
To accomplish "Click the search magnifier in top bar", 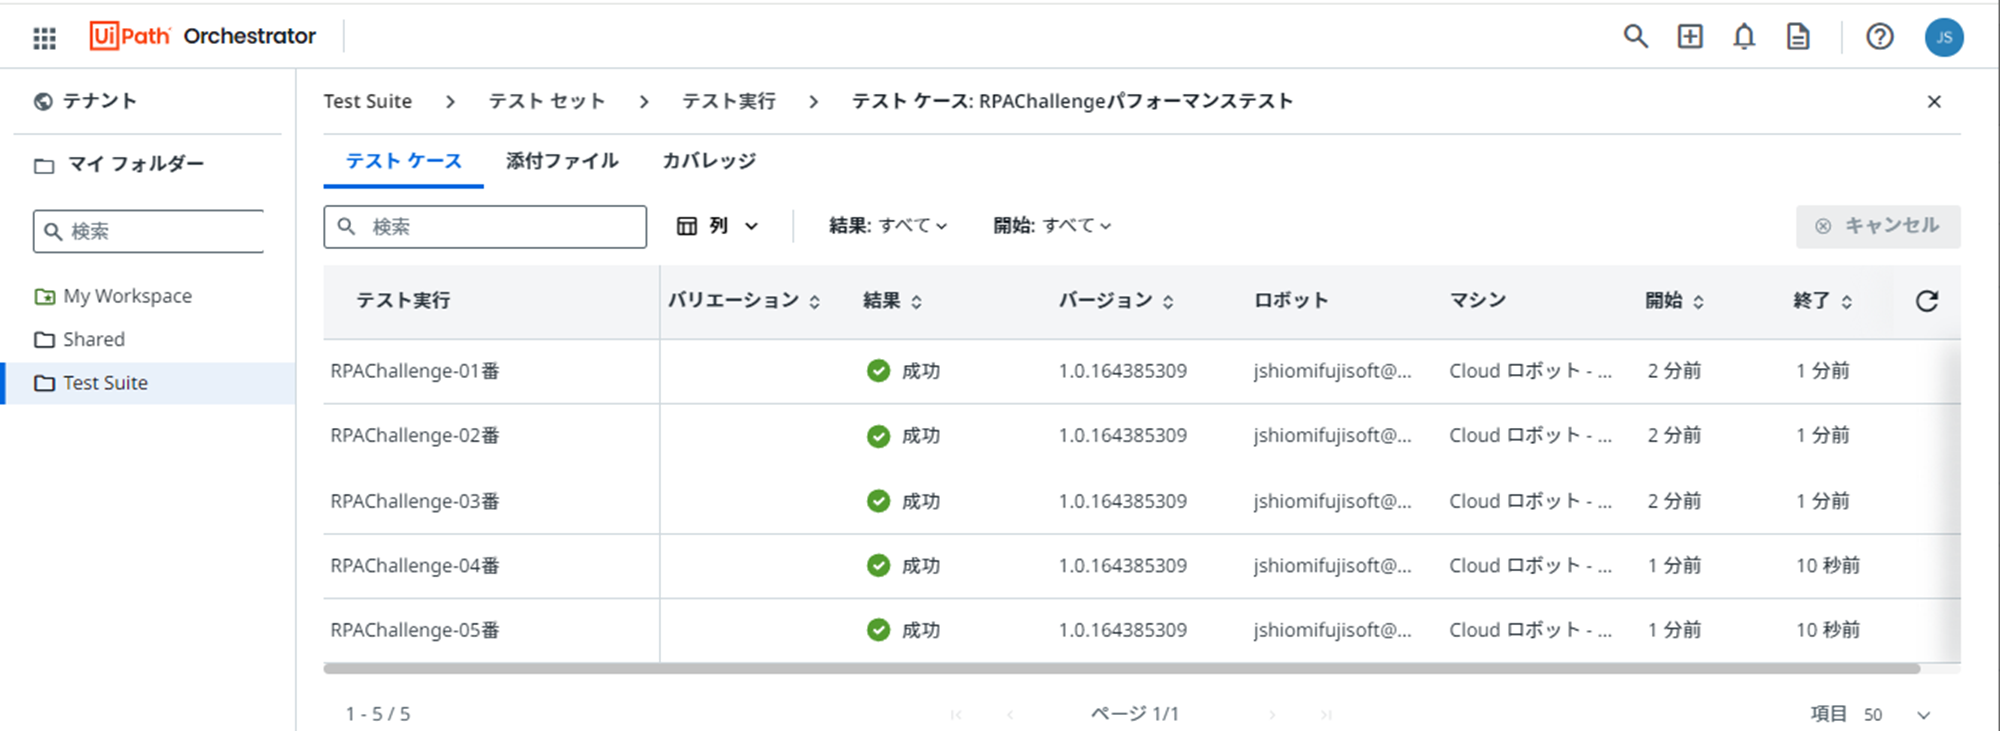I will point(1635,37).
